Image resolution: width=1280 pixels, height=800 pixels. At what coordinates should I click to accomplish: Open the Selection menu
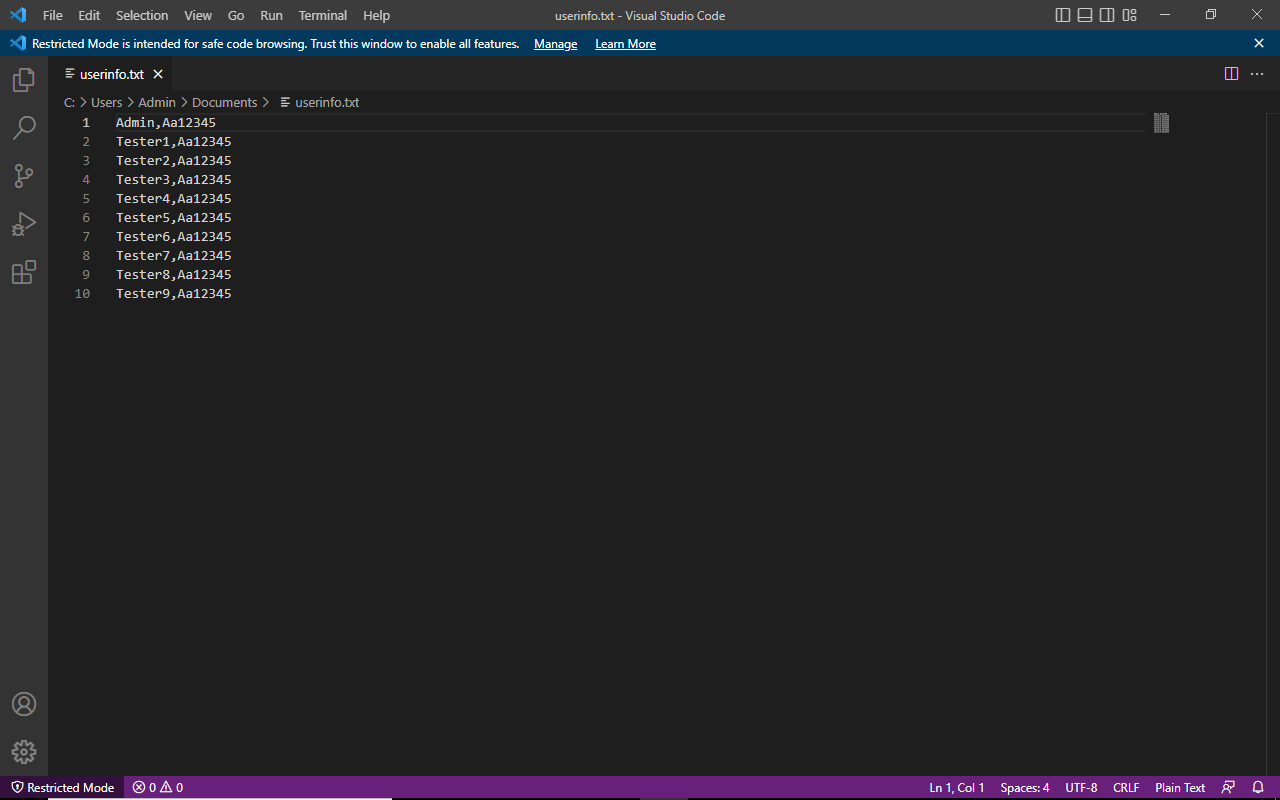(142, 15)
